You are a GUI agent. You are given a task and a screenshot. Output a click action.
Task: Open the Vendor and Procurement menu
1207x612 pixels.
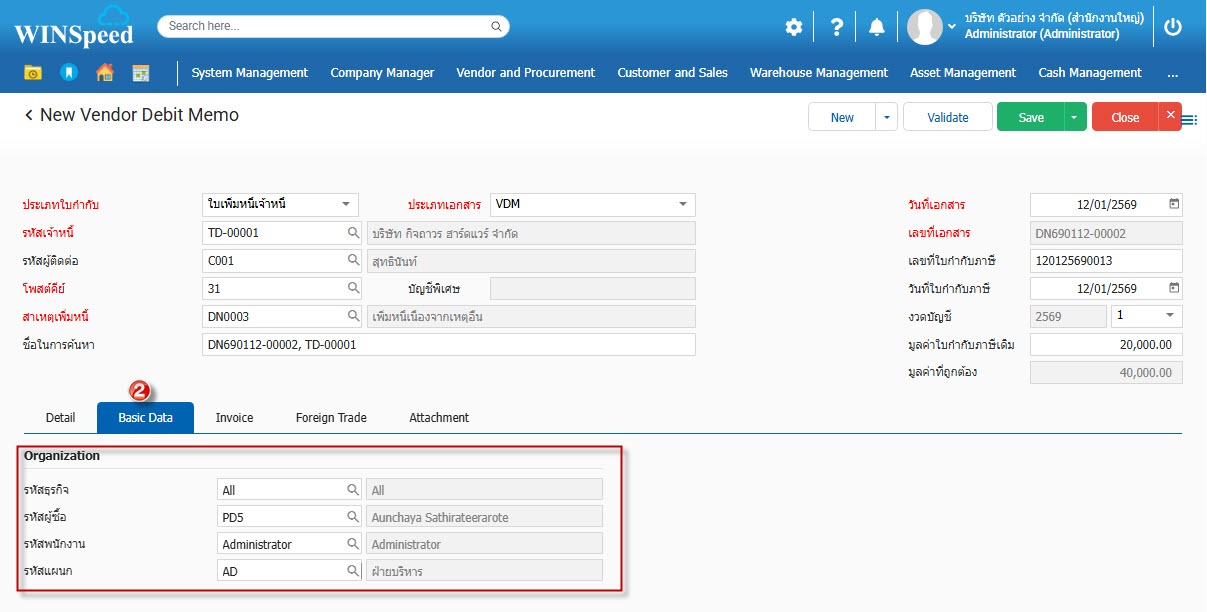tap(525, 72)
